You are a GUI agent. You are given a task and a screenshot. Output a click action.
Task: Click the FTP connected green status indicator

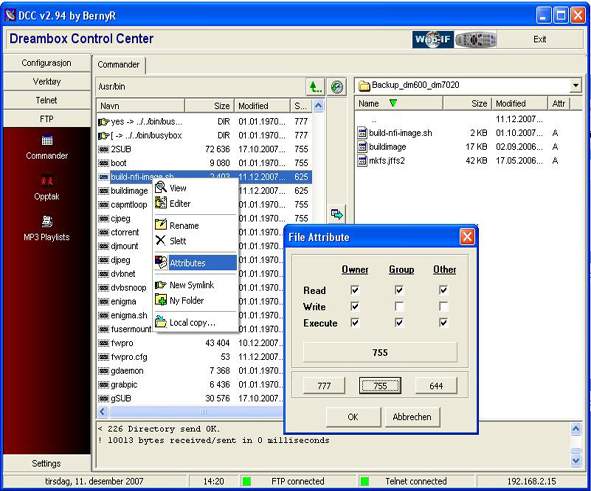[247, 481]
